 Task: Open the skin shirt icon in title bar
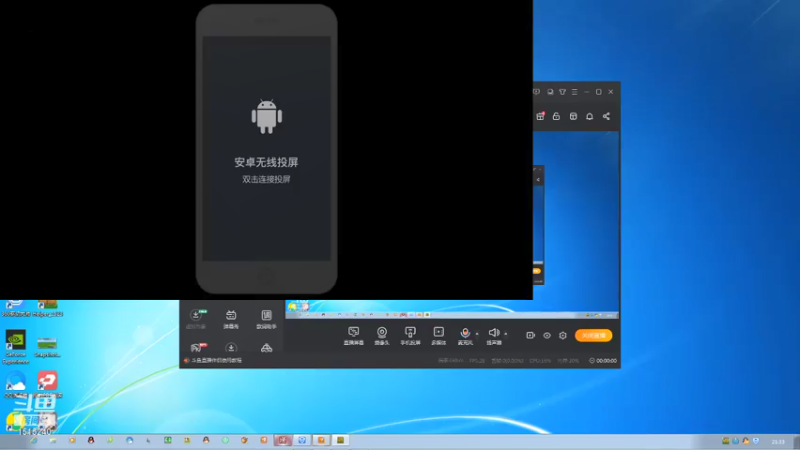(x=562, y=92)
